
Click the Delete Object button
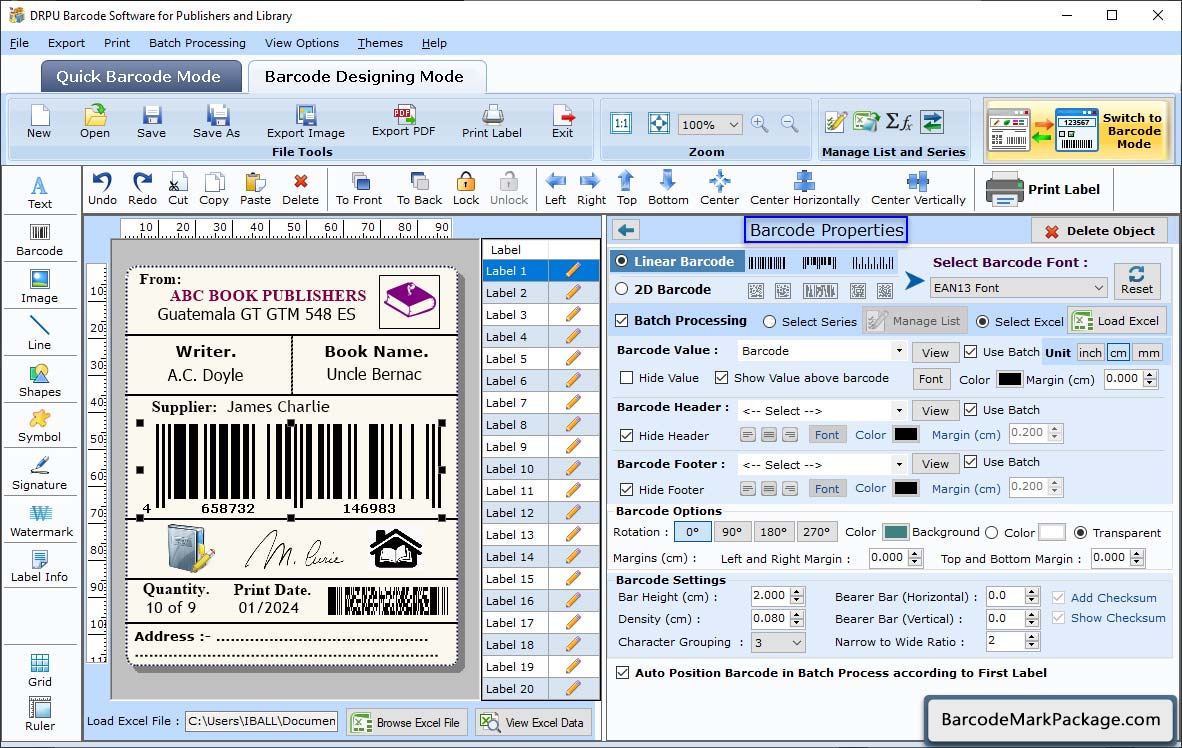pos(1099,231)
